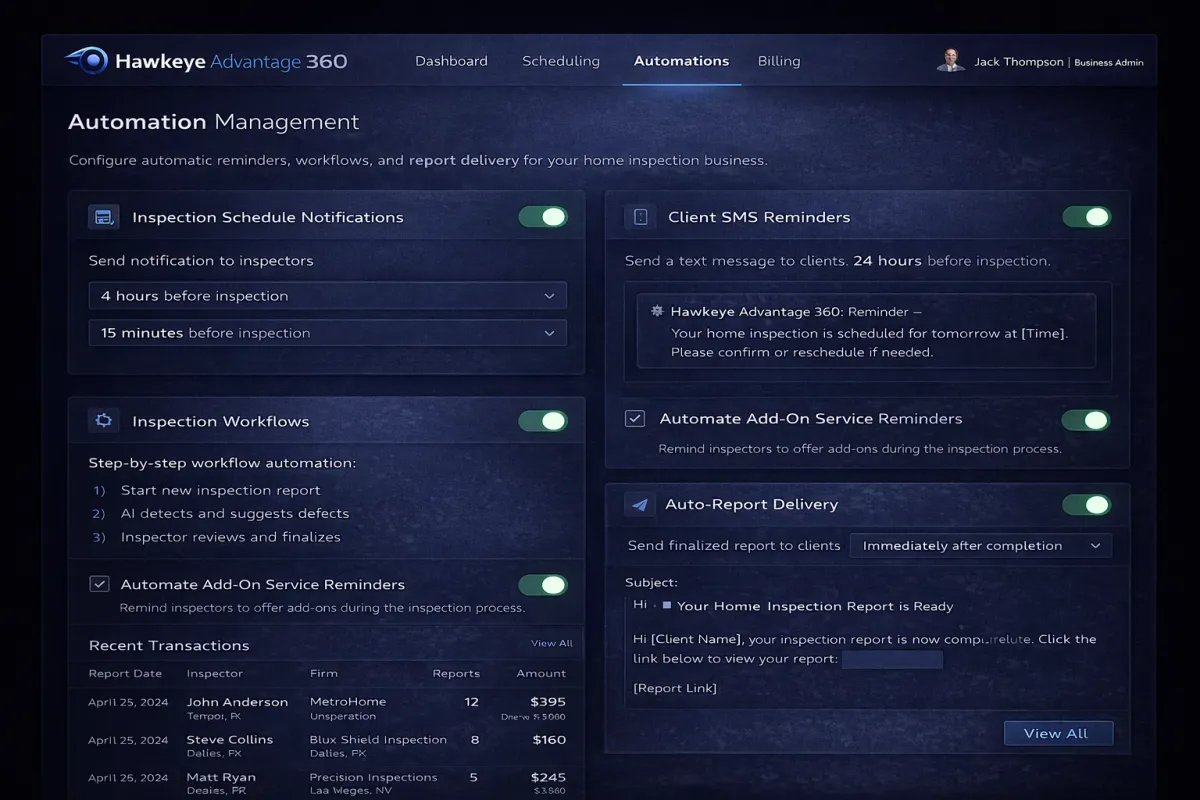The width and height of the screenshot is (1200, 800).
Task: Click the Firm column header
Action: (324, 673)
